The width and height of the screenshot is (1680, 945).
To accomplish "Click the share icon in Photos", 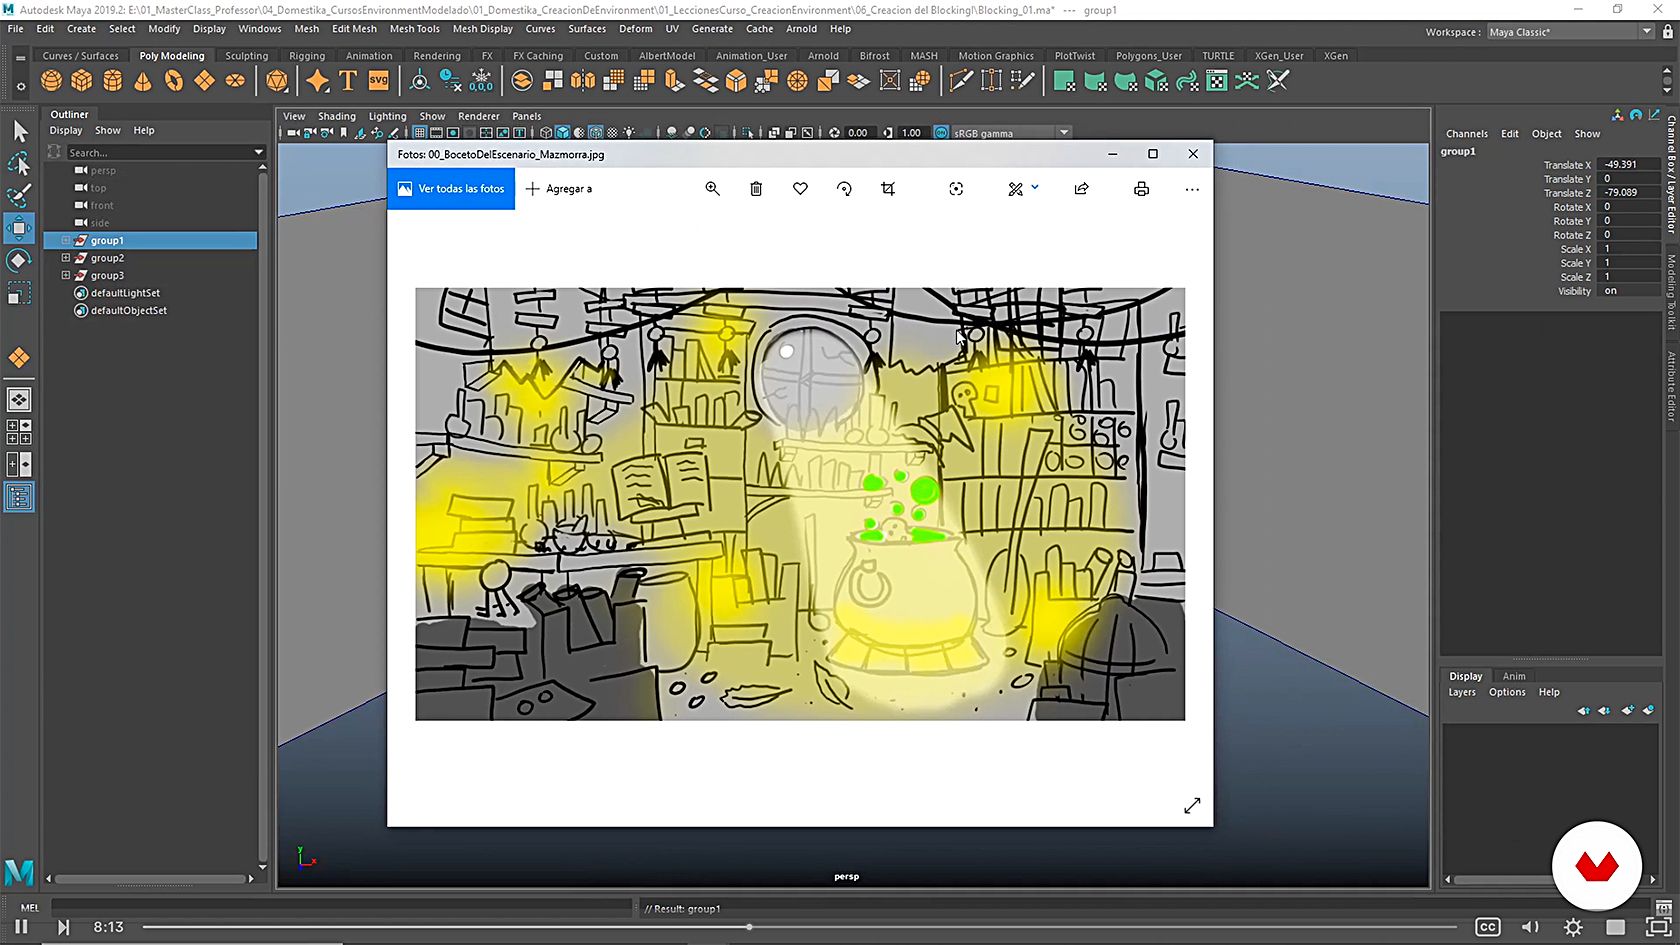I will point(1081,189).
